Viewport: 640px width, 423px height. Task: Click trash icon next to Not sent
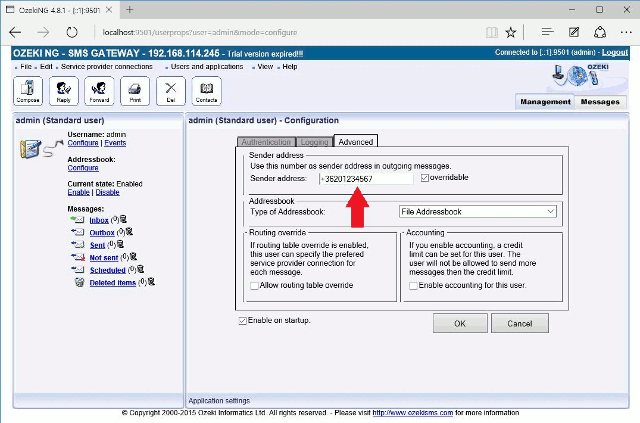[133, 256]
